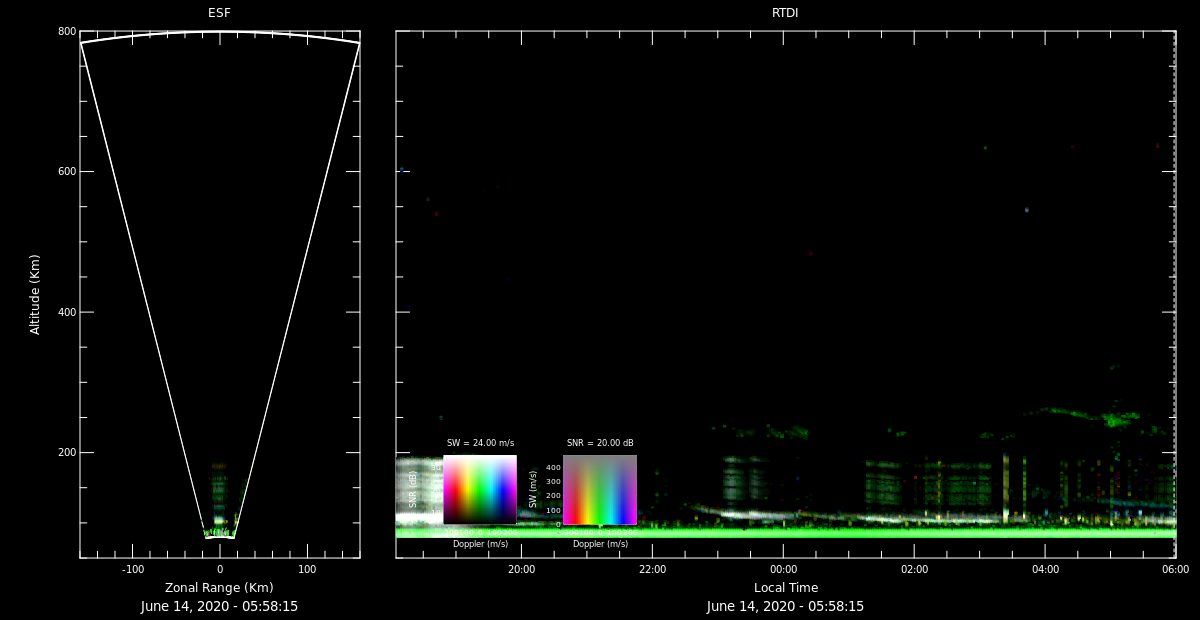Screen dimensions: 1200x620
Task: Click the SNR (dB) legend axis label
Action: (413, 490)
